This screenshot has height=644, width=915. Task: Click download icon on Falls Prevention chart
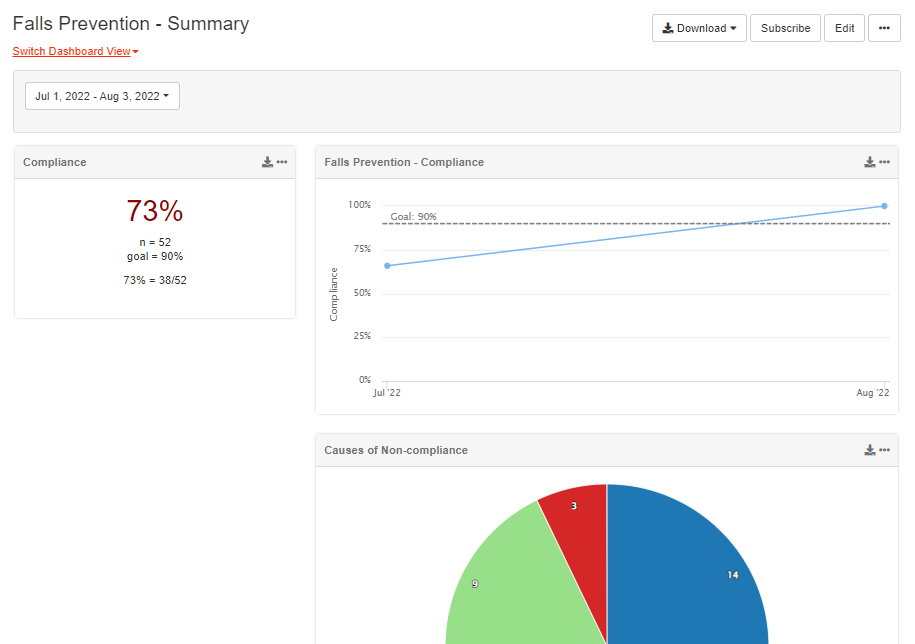click(870, 162)
